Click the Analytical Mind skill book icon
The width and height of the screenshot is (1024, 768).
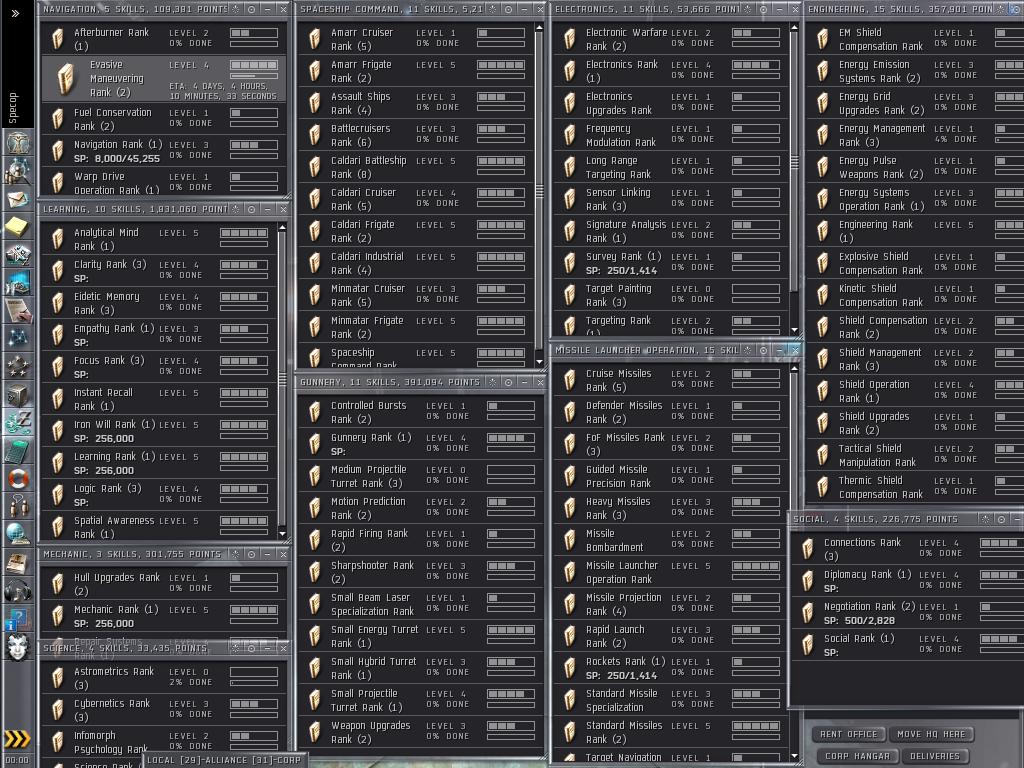[58, 239]
